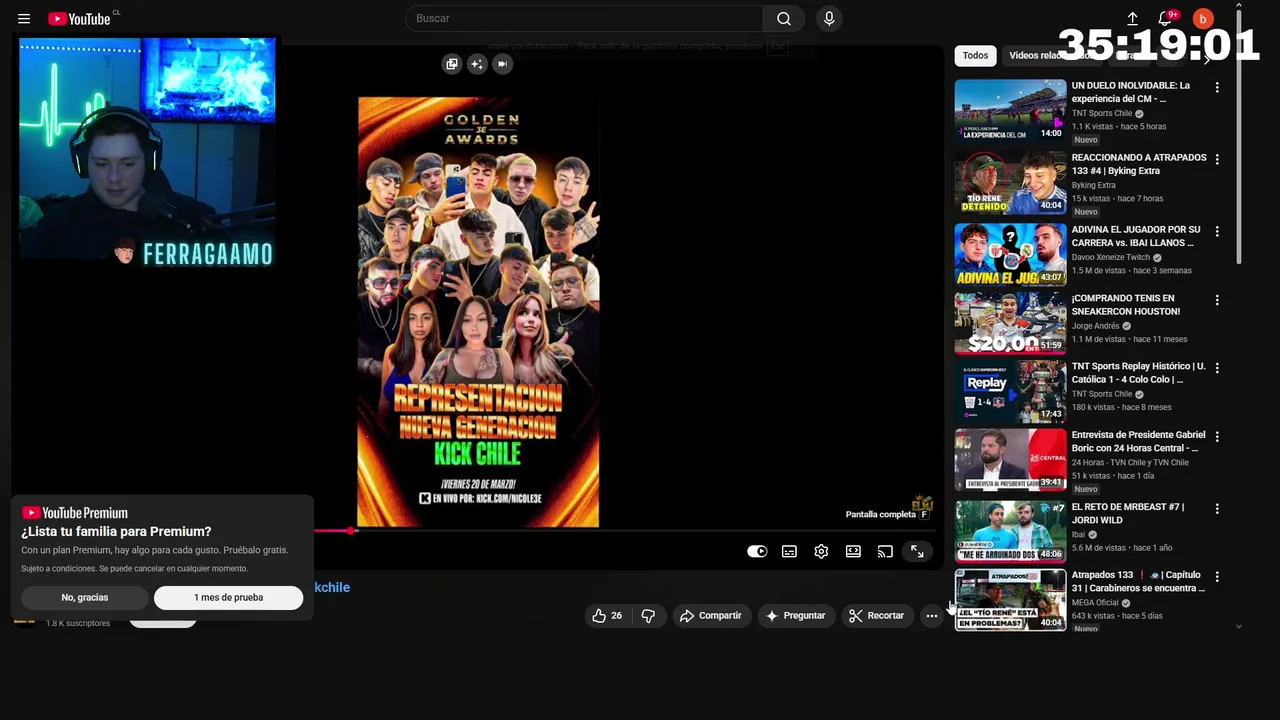
Task: Toggle full screen mode
Action: coord(917,551)
